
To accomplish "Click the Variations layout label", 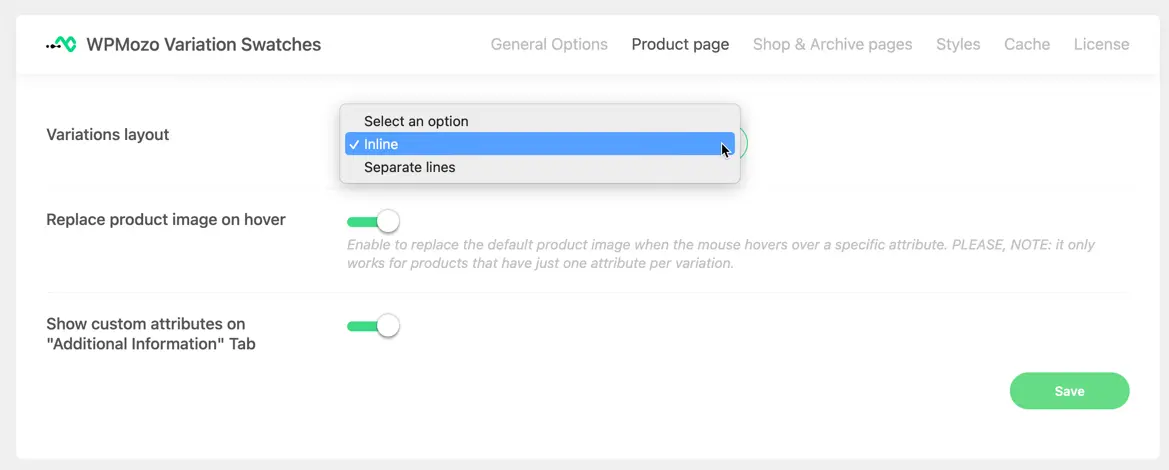I will click(x=108, y=134).
